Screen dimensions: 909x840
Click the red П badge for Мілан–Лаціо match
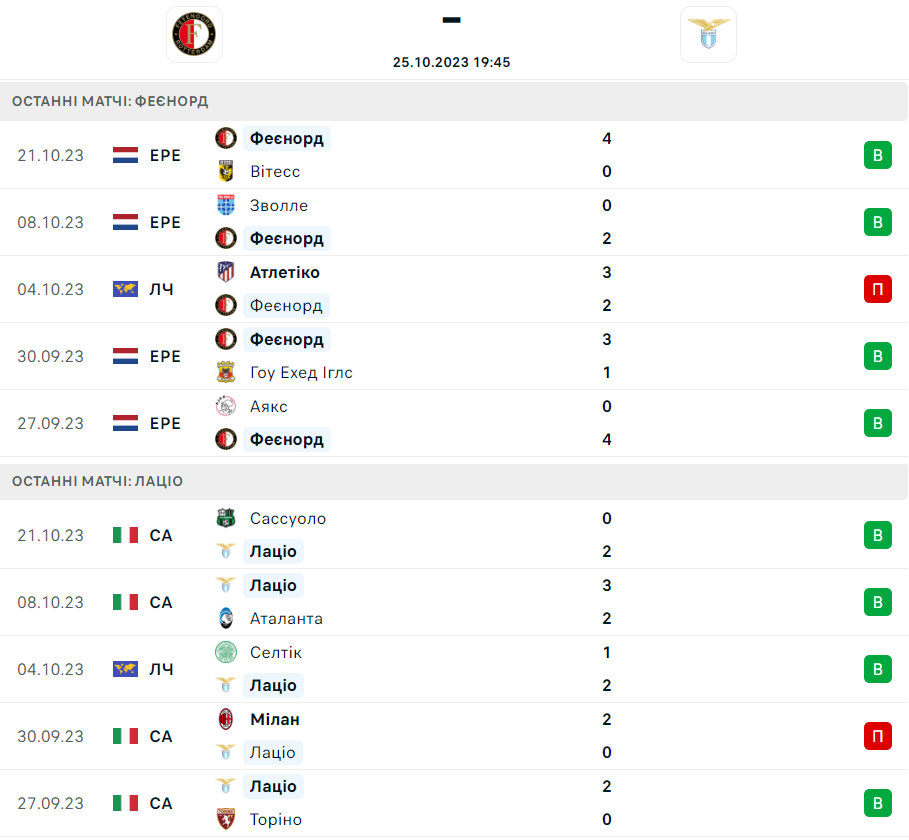pos(878,736)
